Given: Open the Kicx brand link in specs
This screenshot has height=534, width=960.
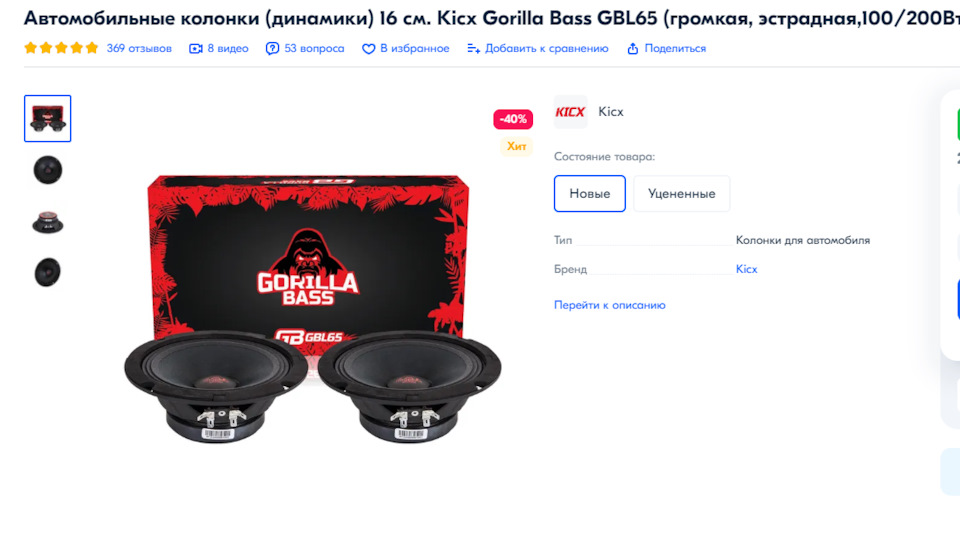Looking at the screenshot, I should (746, 269).
